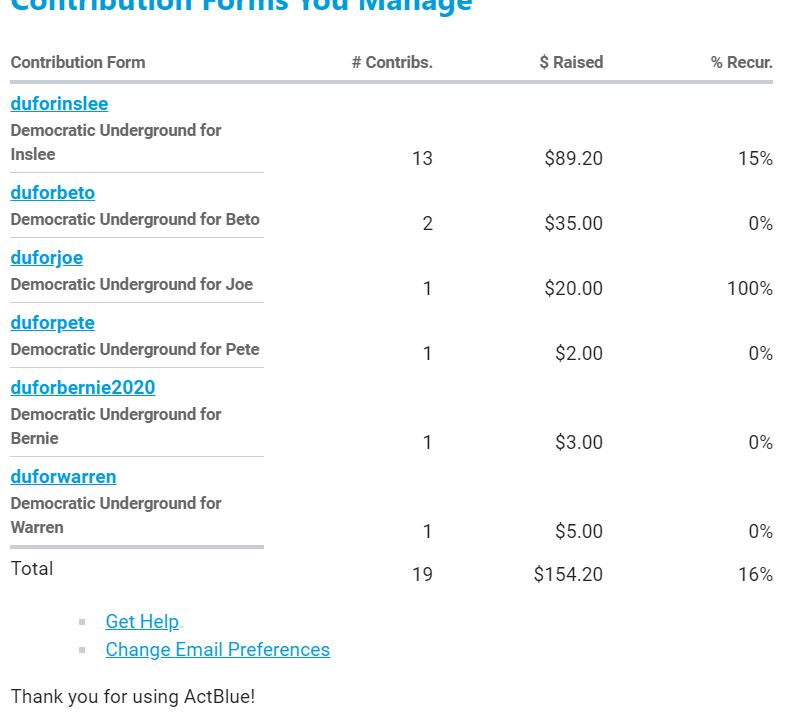Click the 'Democratic Underground for Pete' description
The image size is (785, 716).
click(135, 350)
